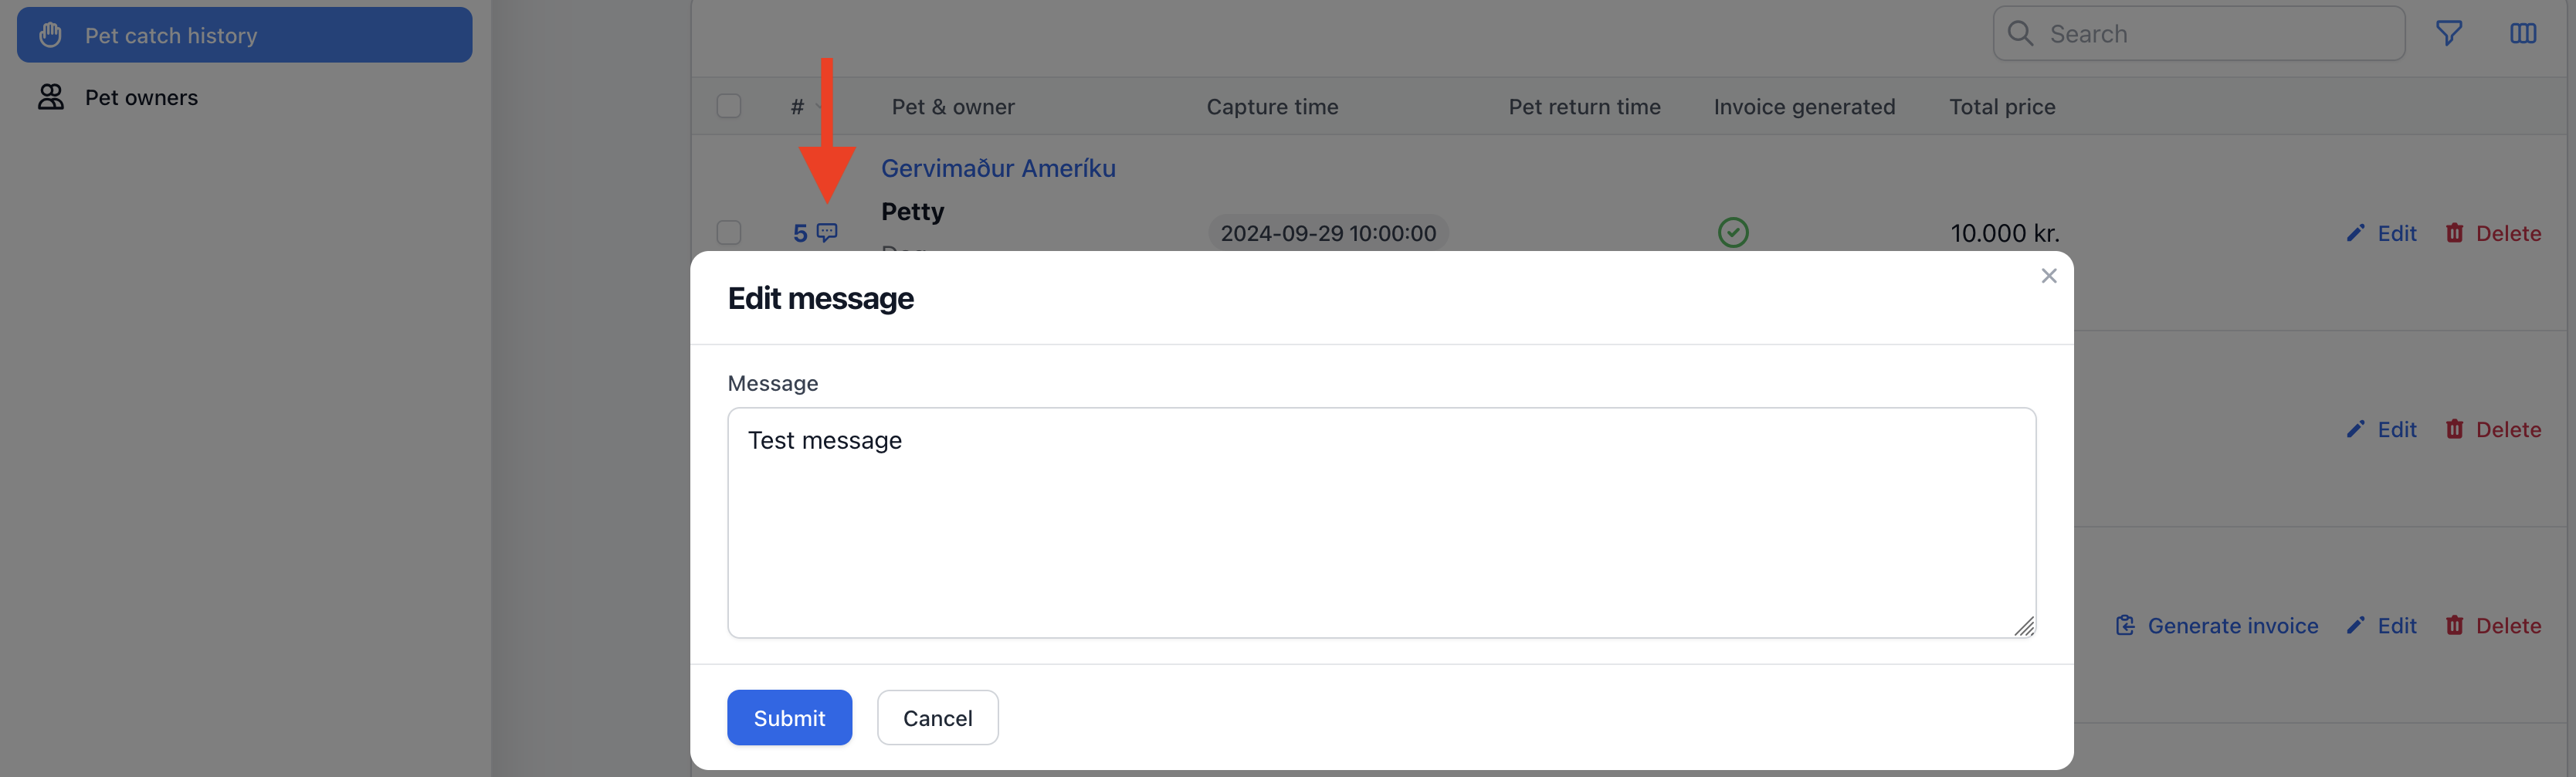Close the Edit message dialog

2048,275
